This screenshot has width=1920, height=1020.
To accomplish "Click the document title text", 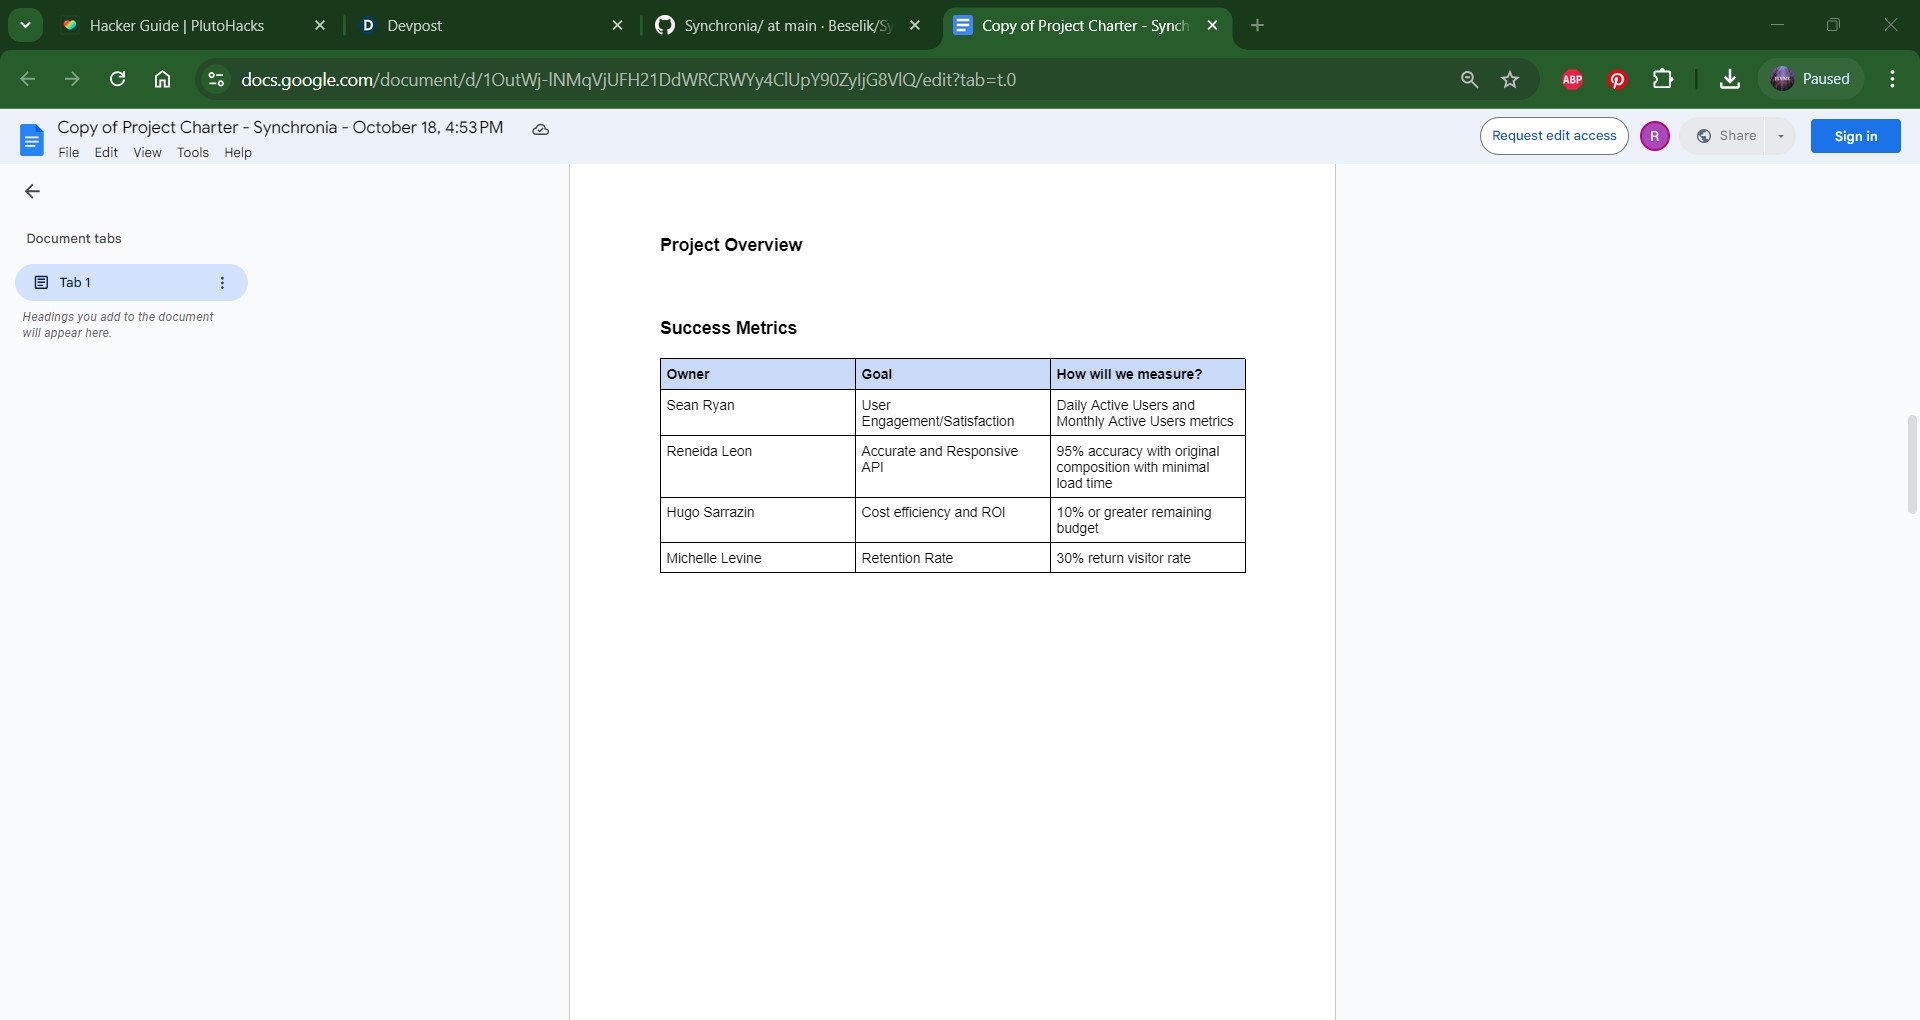I will pyautogui.click(x=280, y=127).
